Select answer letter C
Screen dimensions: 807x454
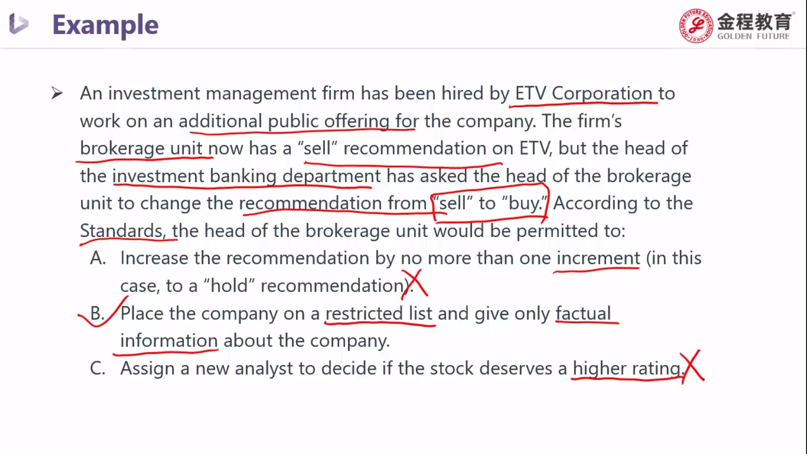[97, 368]
